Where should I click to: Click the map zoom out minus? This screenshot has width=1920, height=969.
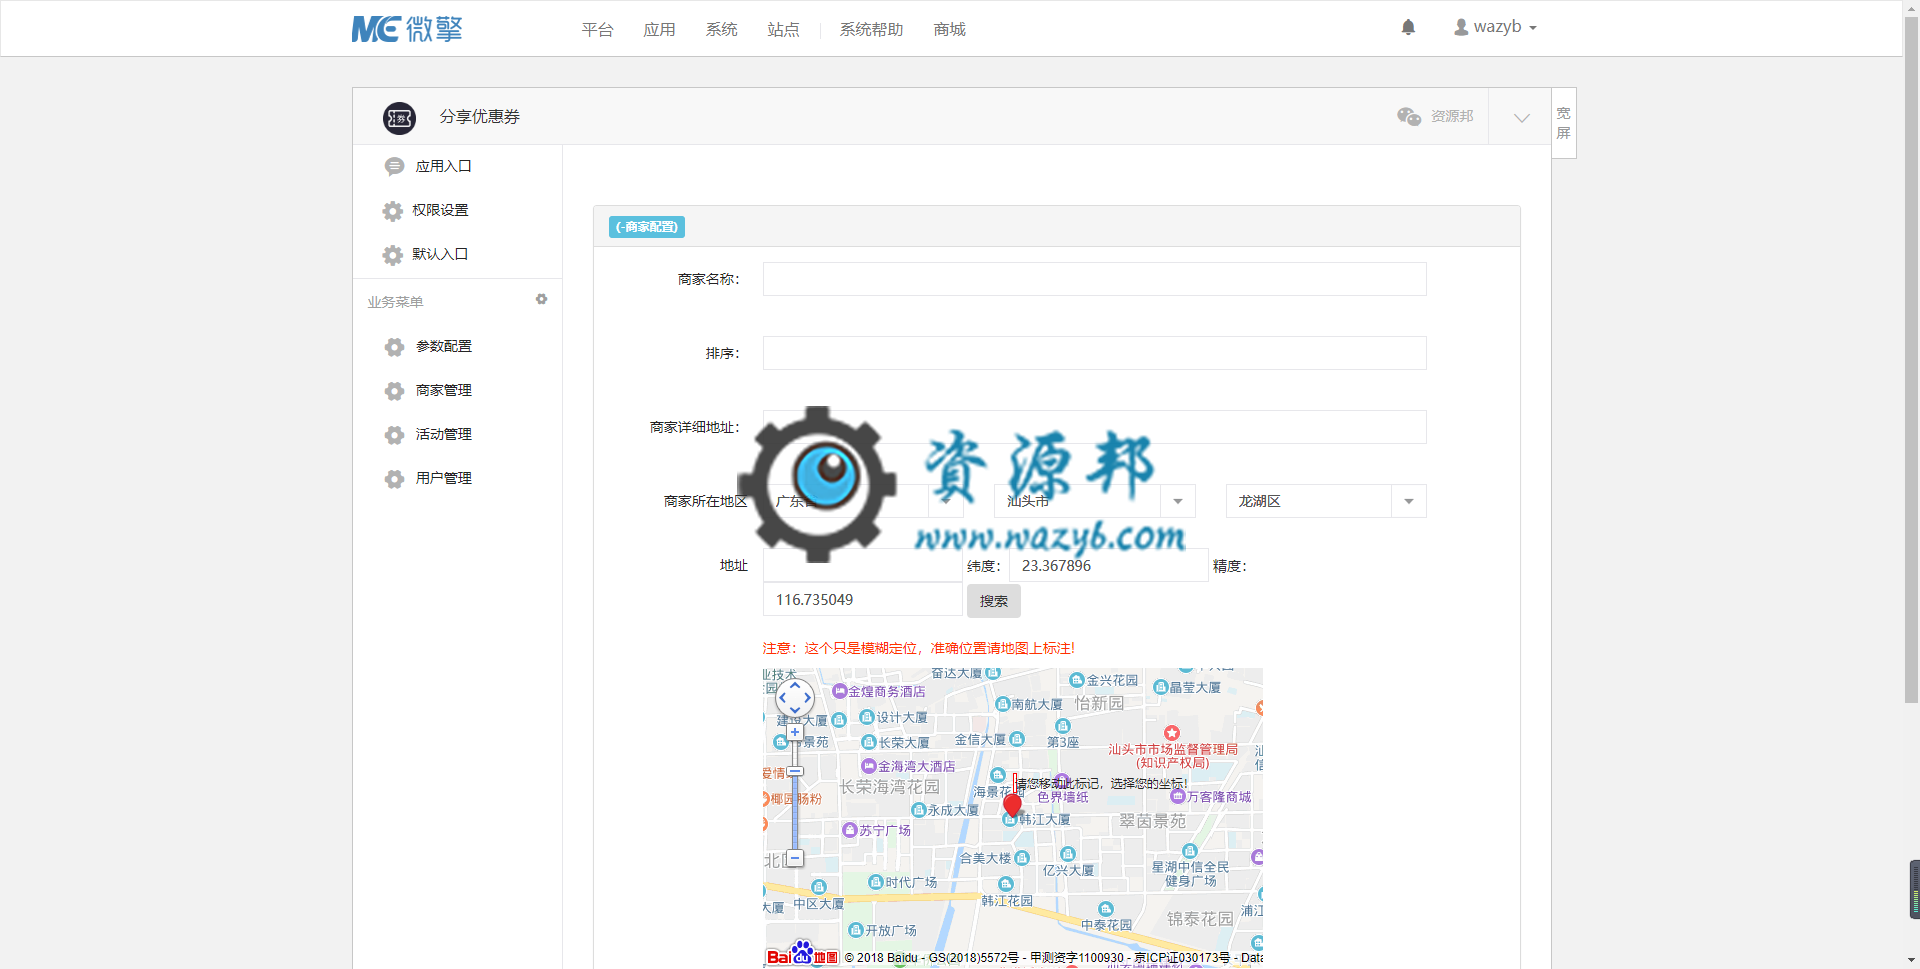795,858
